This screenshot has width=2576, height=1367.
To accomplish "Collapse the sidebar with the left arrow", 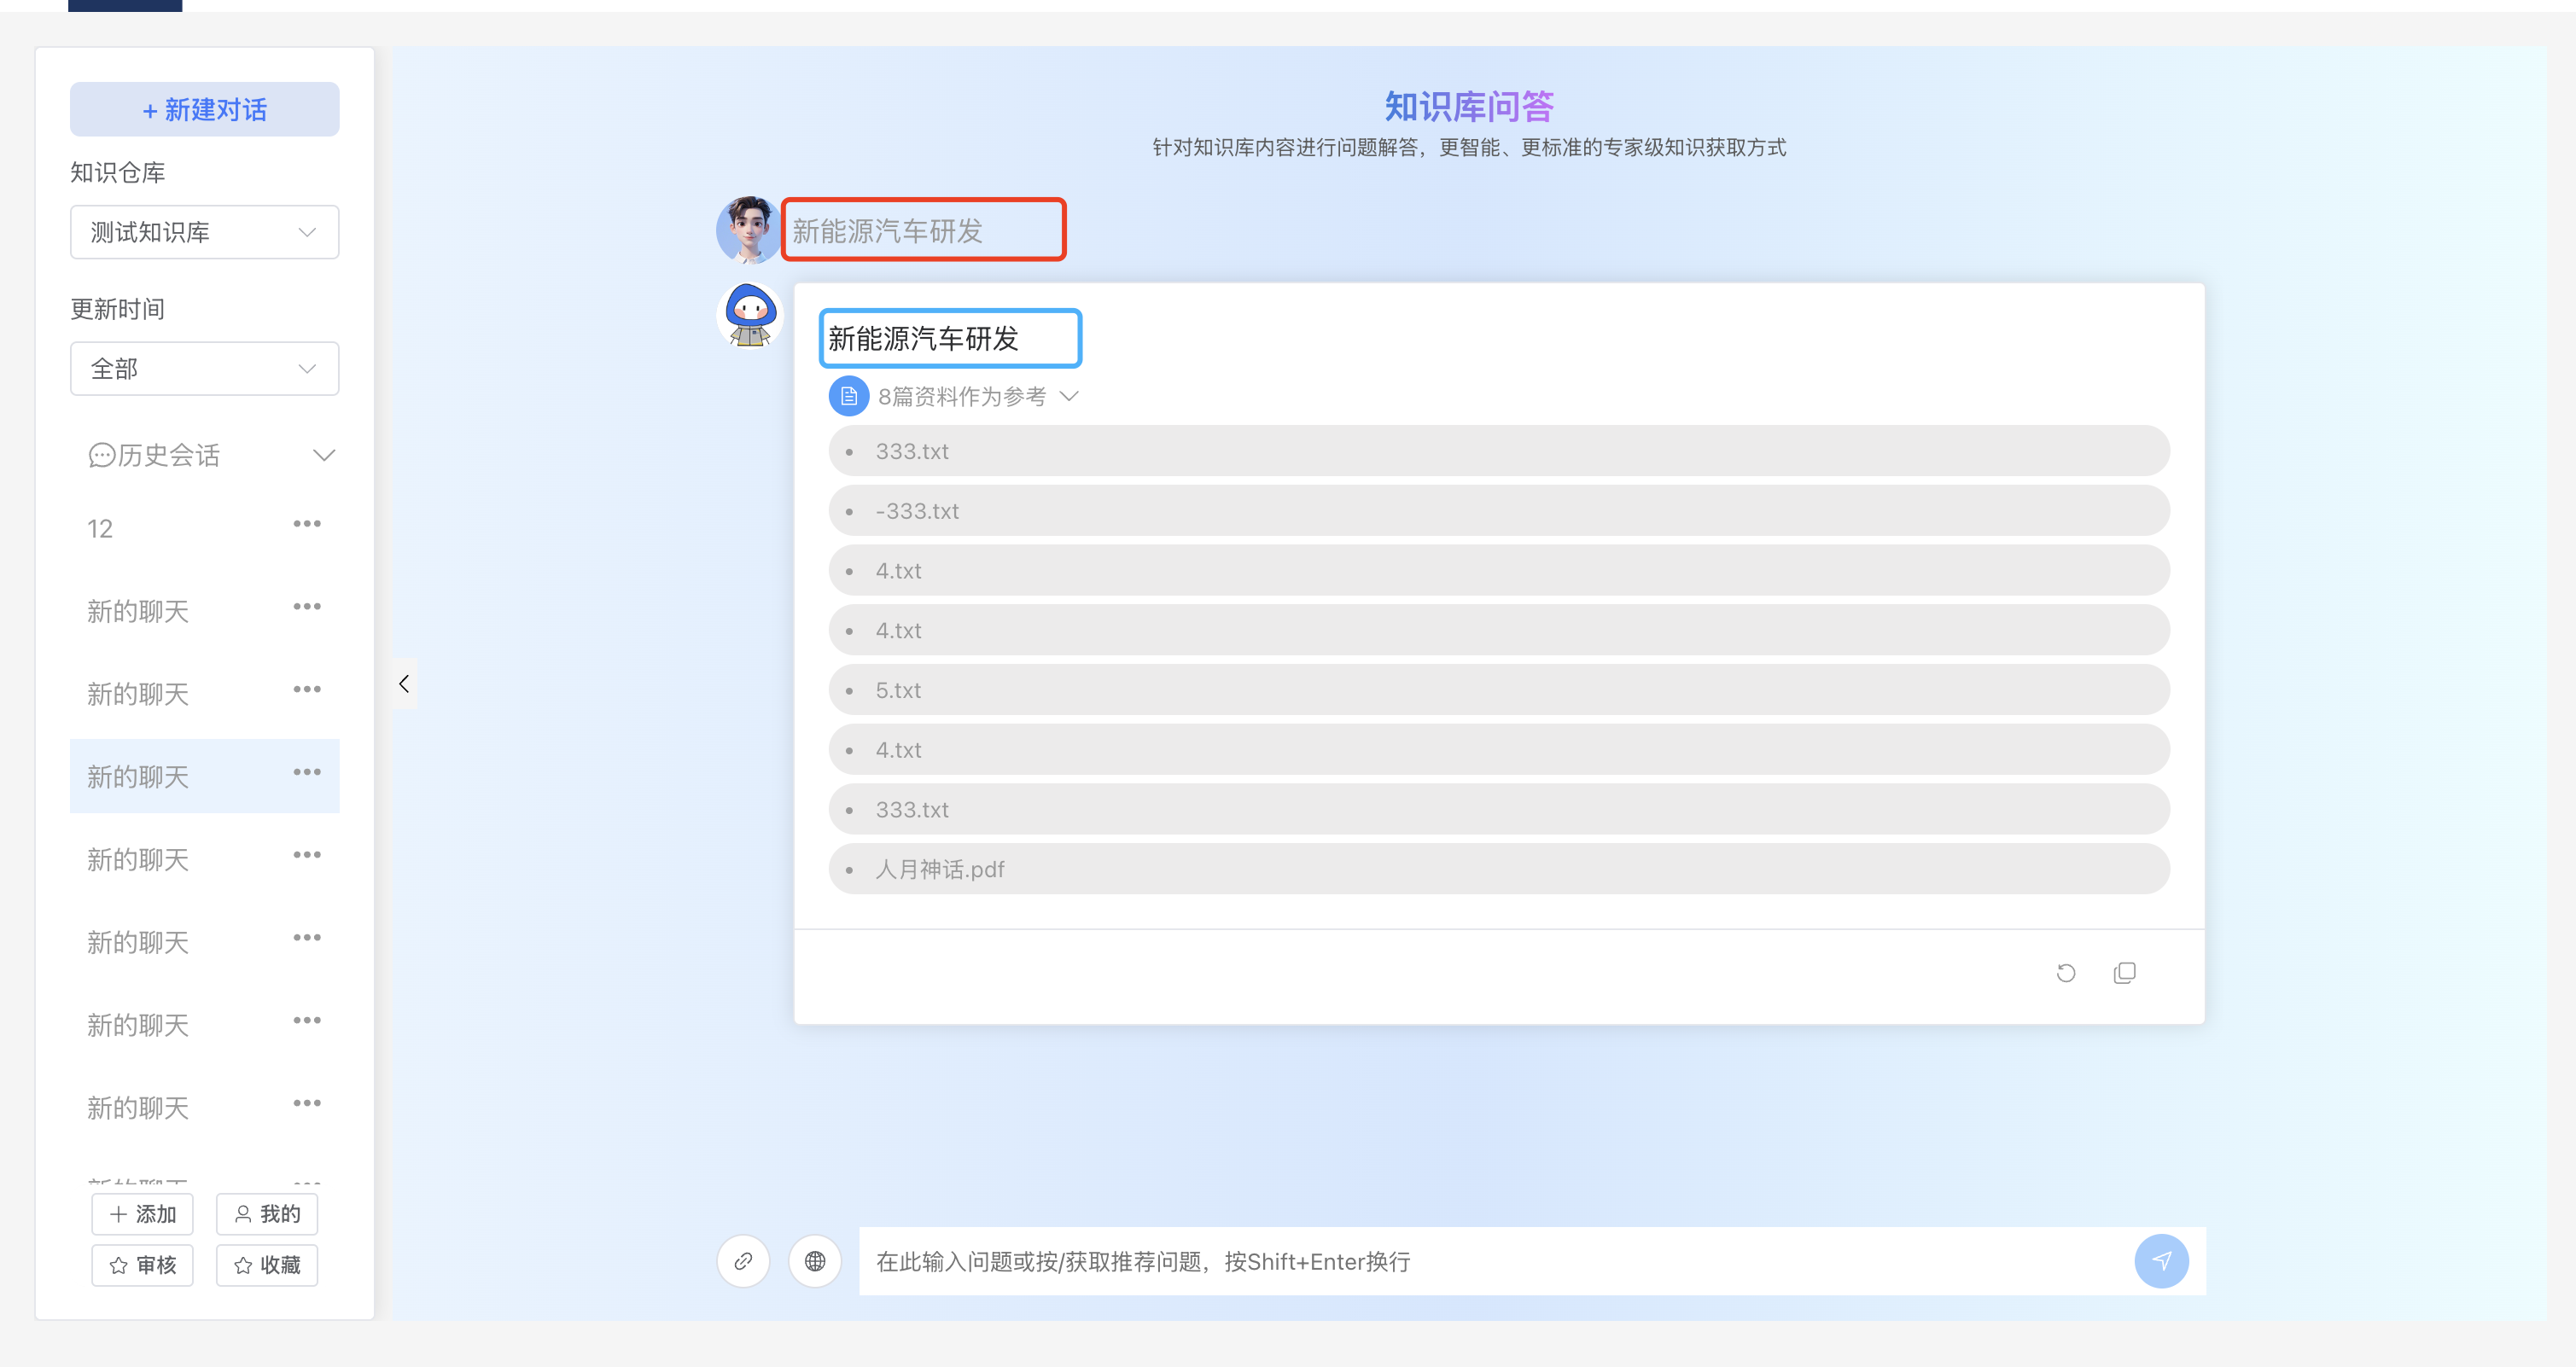I will [x=404, y=683].
